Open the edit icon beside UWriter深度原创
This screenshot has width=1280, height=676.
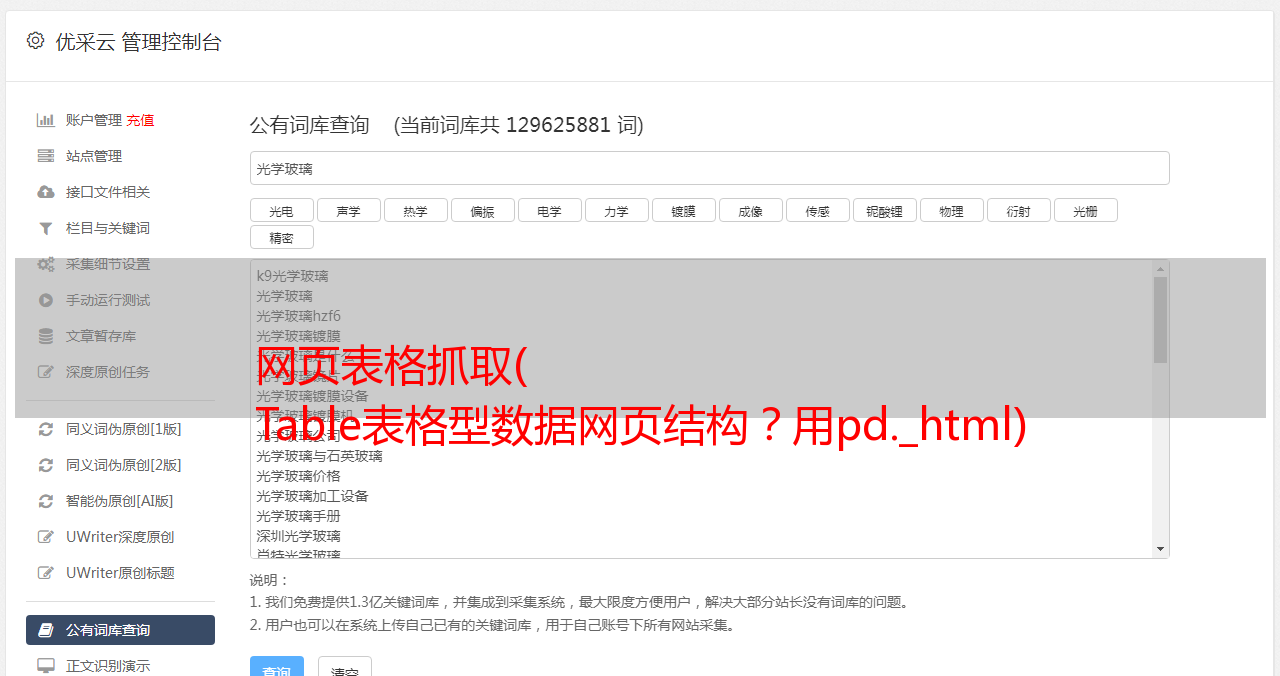45,537
